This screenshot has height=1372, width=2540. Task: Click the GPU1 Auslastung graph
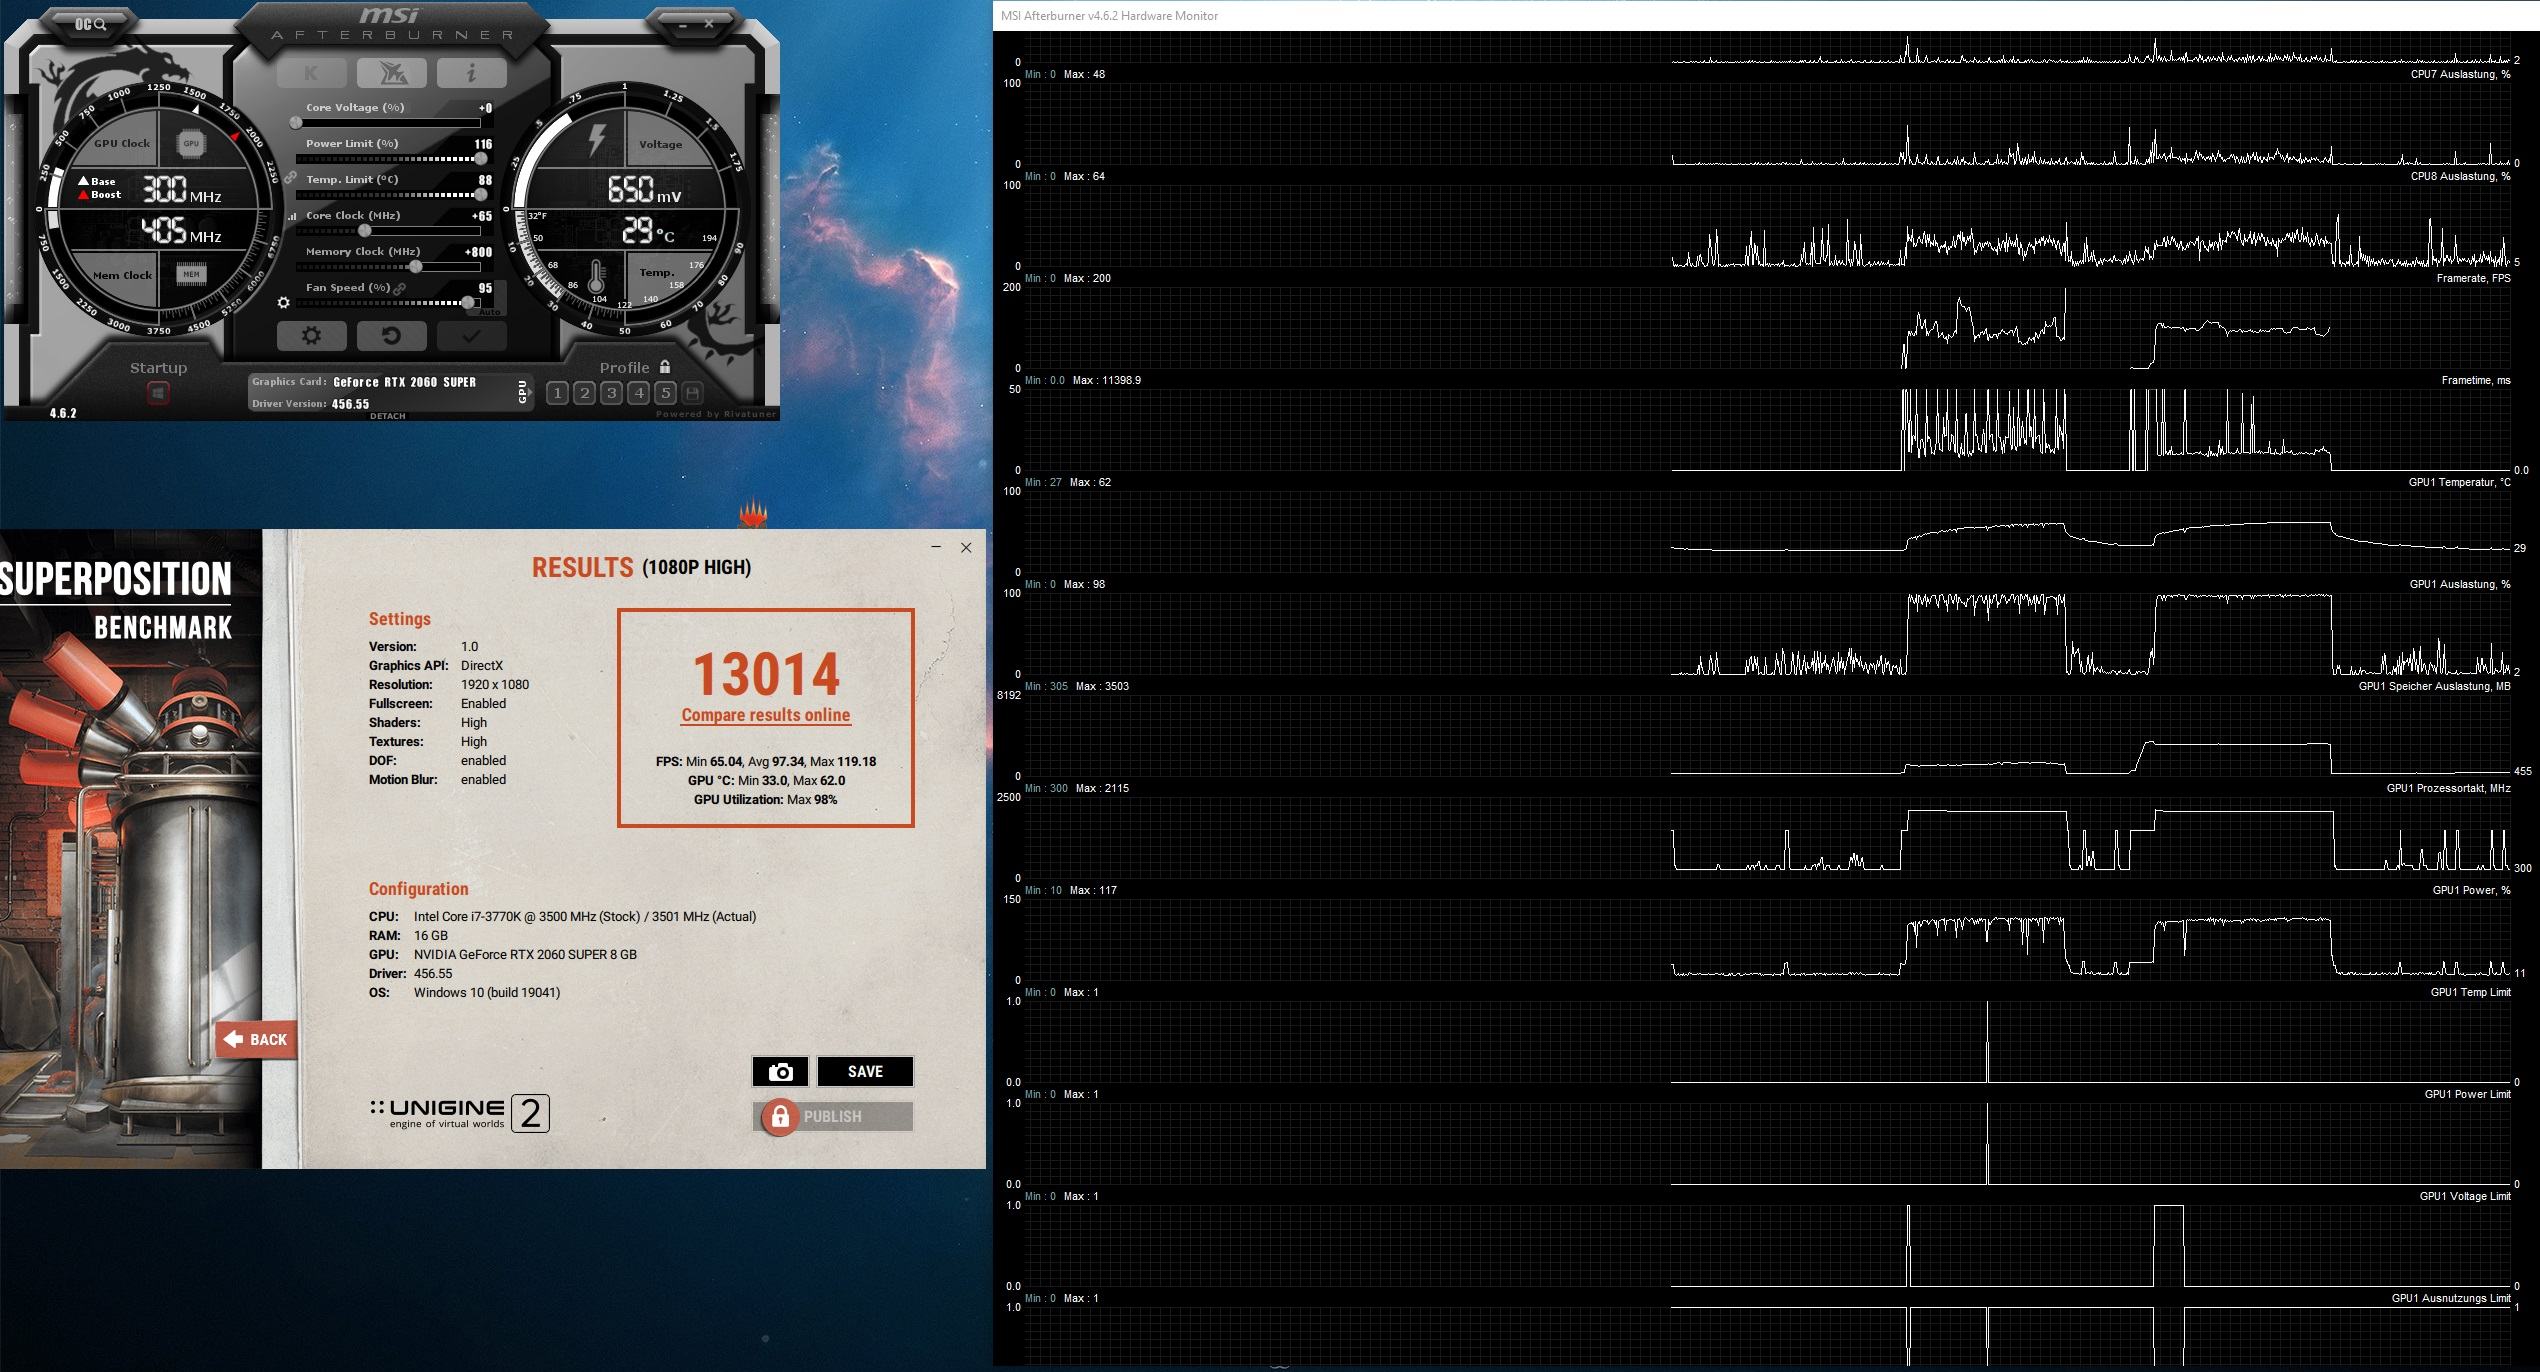[x=1768, y=634]
